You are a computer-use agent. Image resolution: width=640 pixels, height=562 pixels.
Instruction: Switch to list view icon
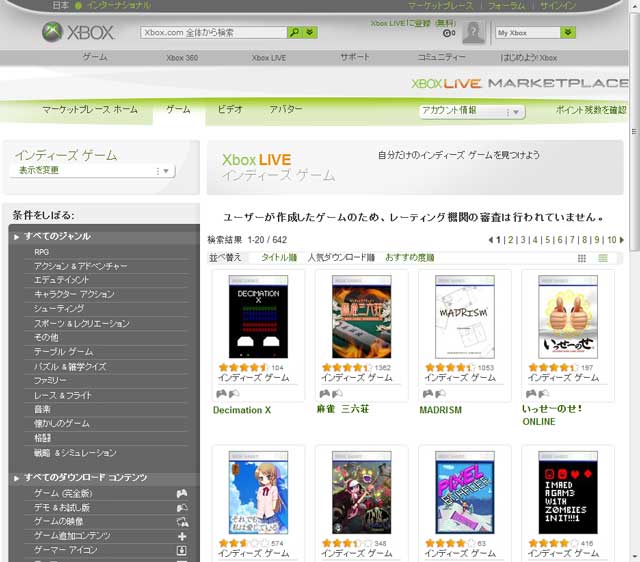pos(603,258)
